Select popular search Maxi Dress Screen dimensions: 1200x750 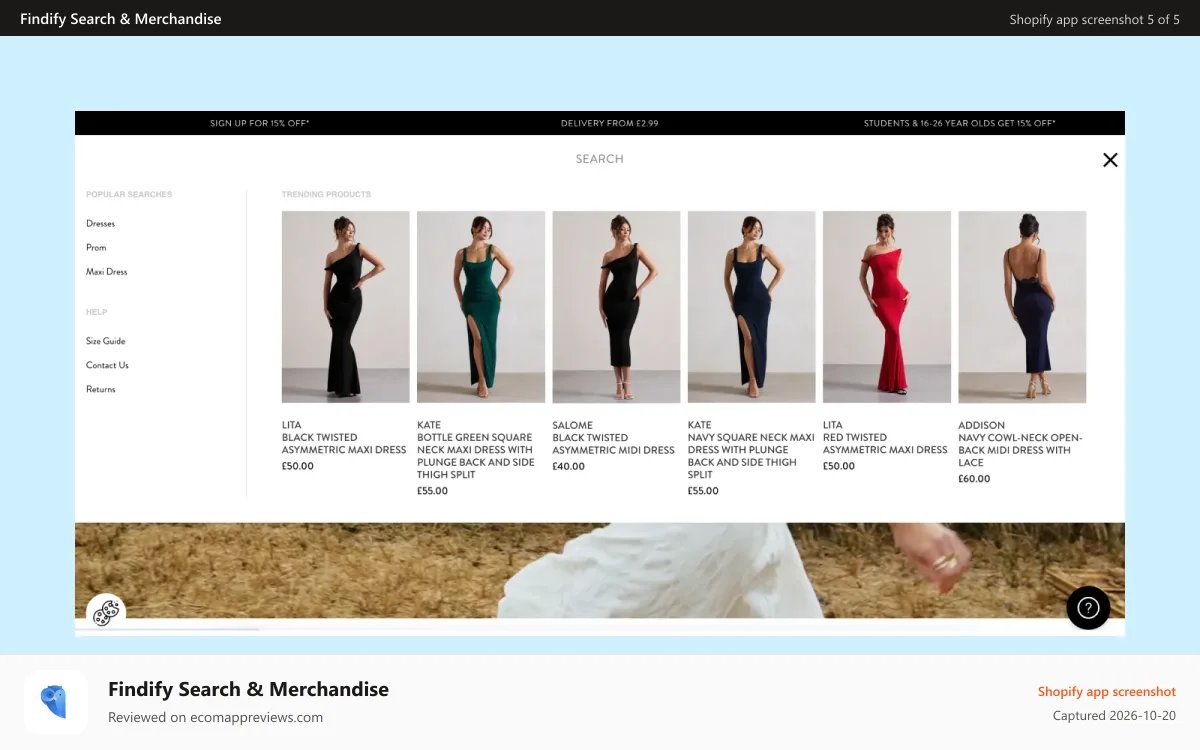coord(107,272)
